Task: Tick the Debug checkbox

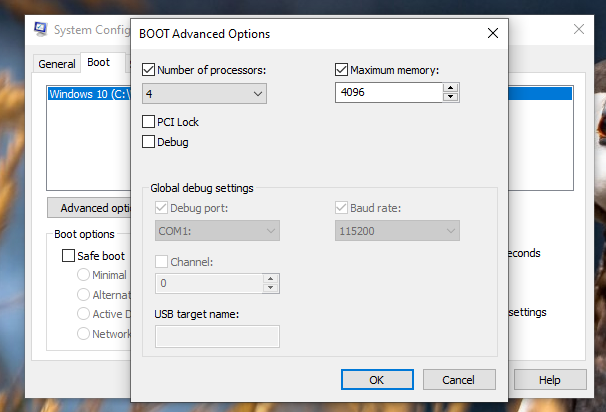Action: [x=149, y=142]
